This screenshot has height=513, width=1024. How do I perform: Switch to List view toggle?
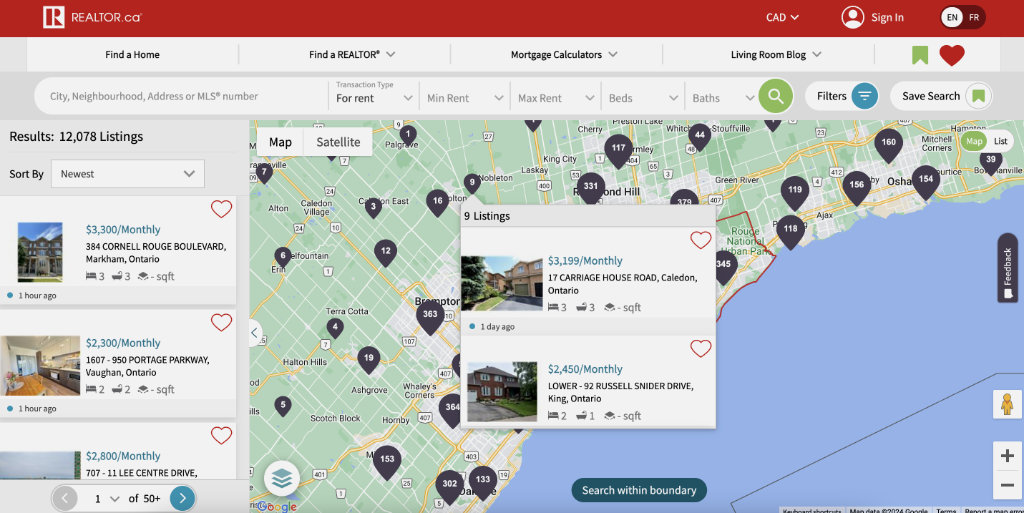pos(1000,142)
